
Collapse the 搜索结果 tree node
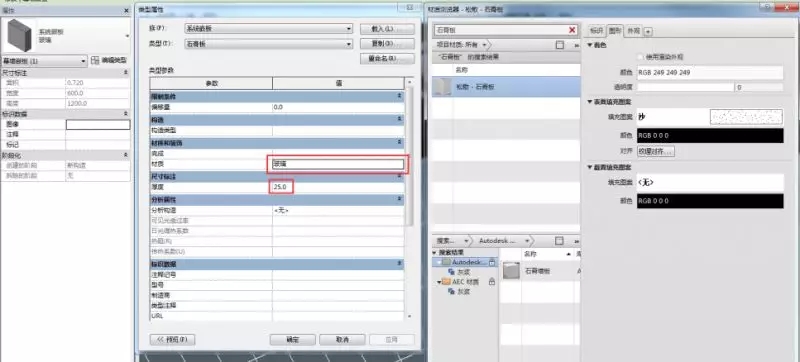435,253
